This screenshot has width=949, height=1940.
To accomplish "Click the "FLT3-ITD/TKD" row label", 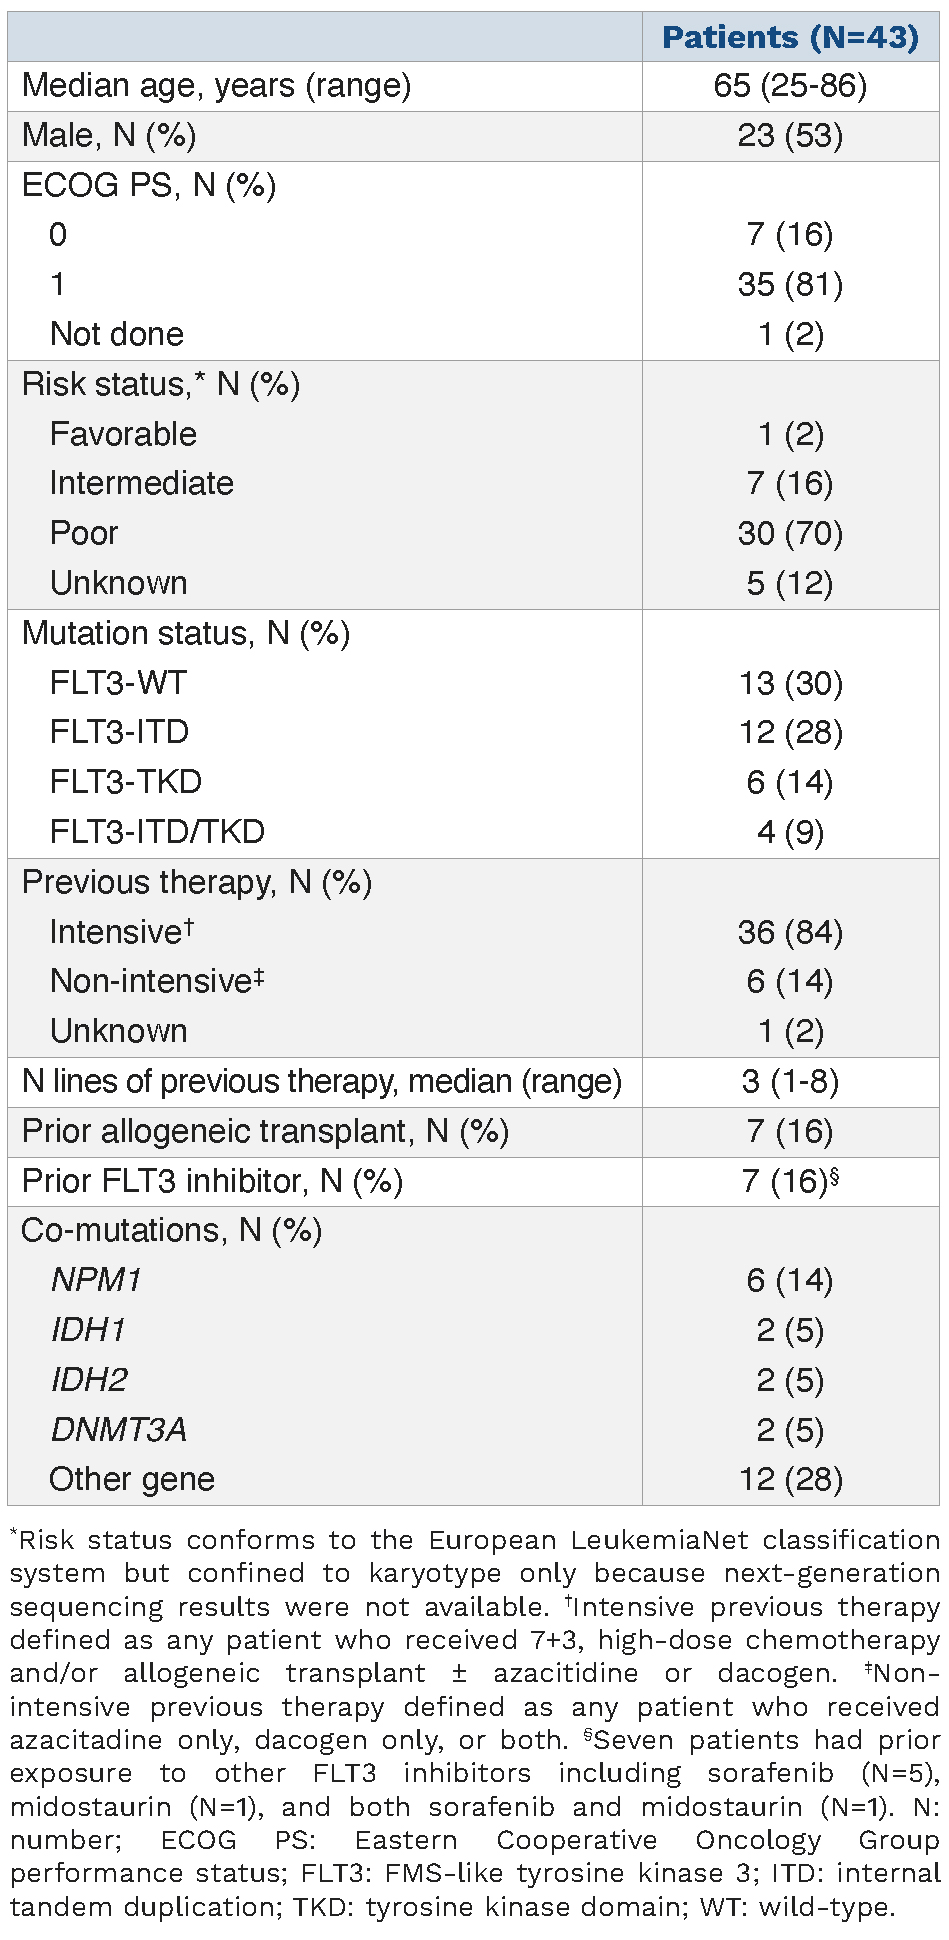I will pyautogui.click(x=157, y=832).
